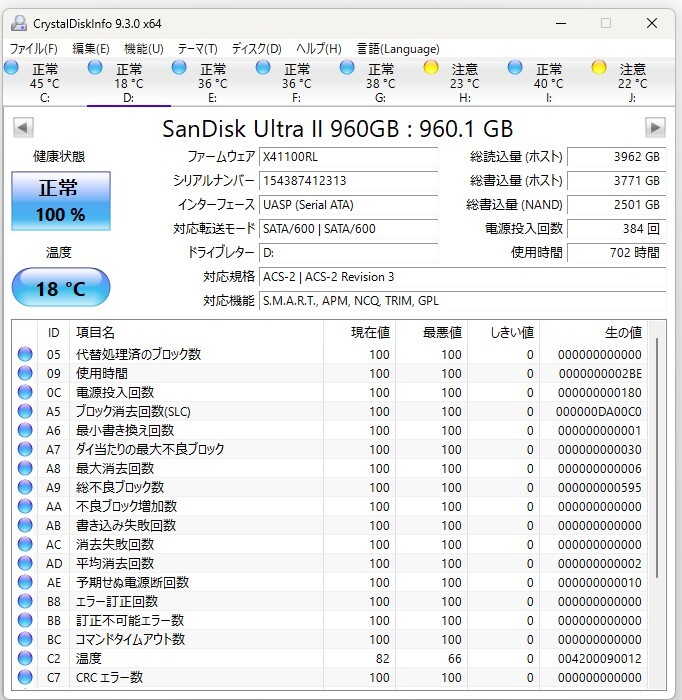Click status orb for attribute A5
Image resolution: width=682 pixels, height=700 pixels.
25,411
